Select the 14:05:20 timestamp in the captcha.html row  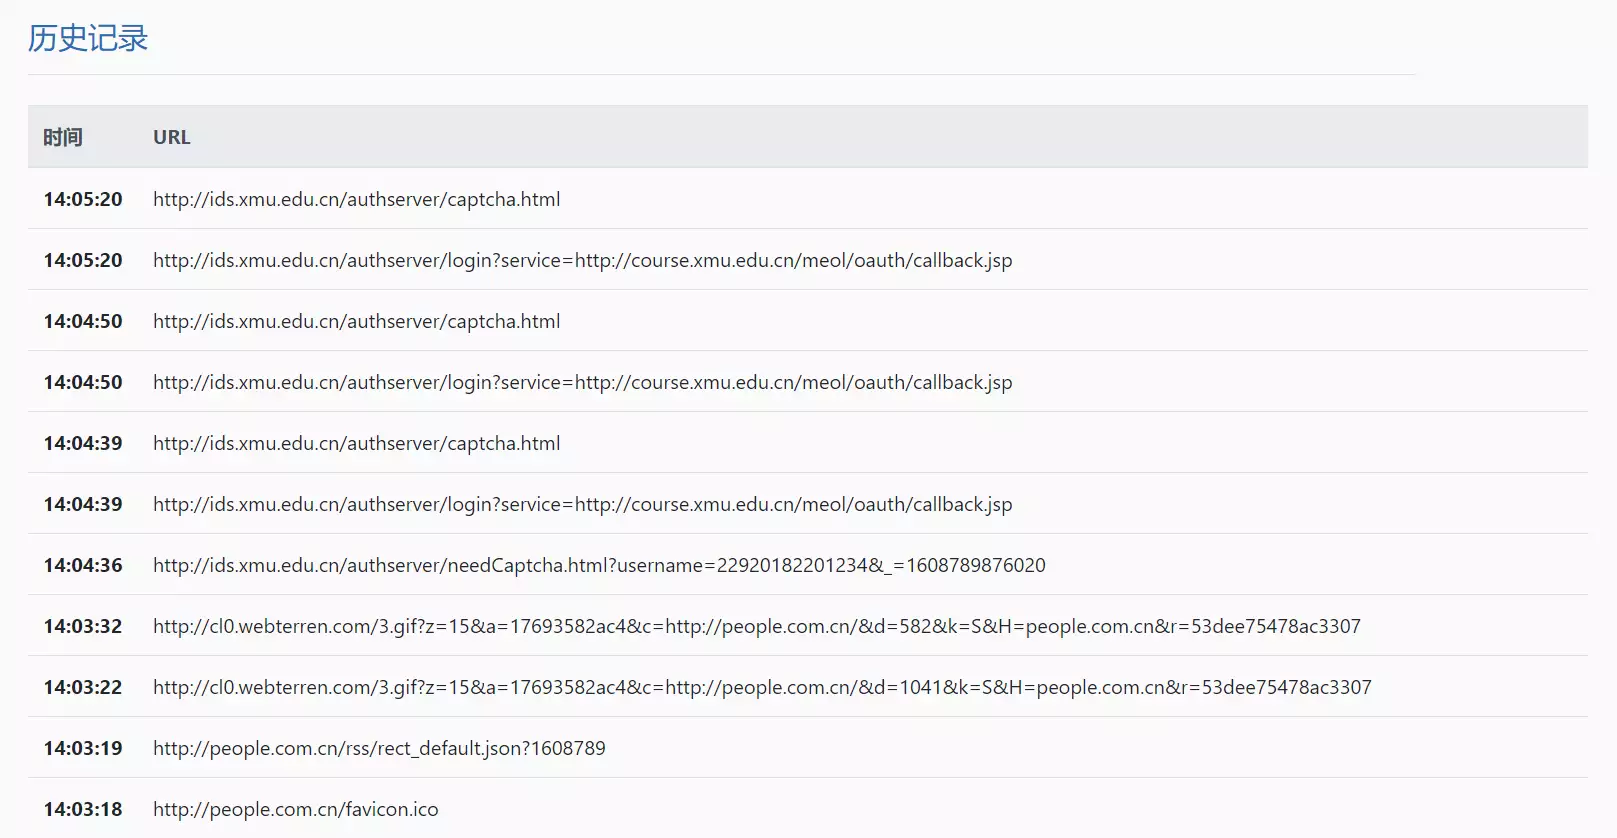coord(83,199)
